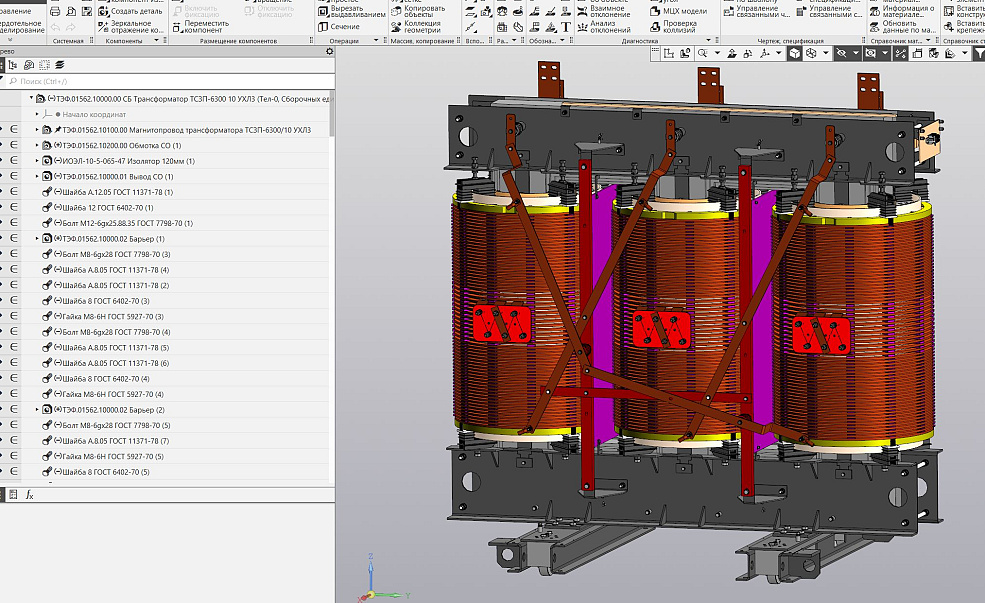Collapse the root Трансформатор ТСЗП-6300 assembly node
This screenshot has width=985, height=603.
31,99
